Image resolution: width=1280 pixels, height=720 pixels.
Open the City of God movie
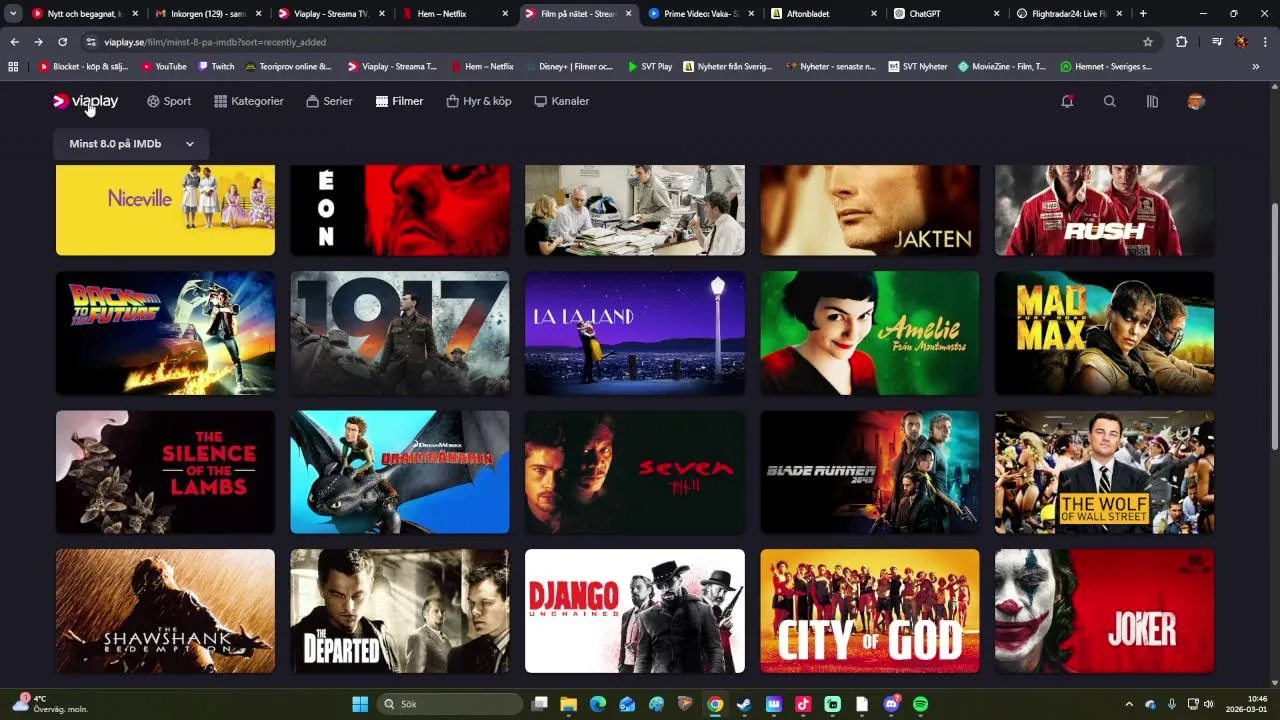click(x=870, y=611)
